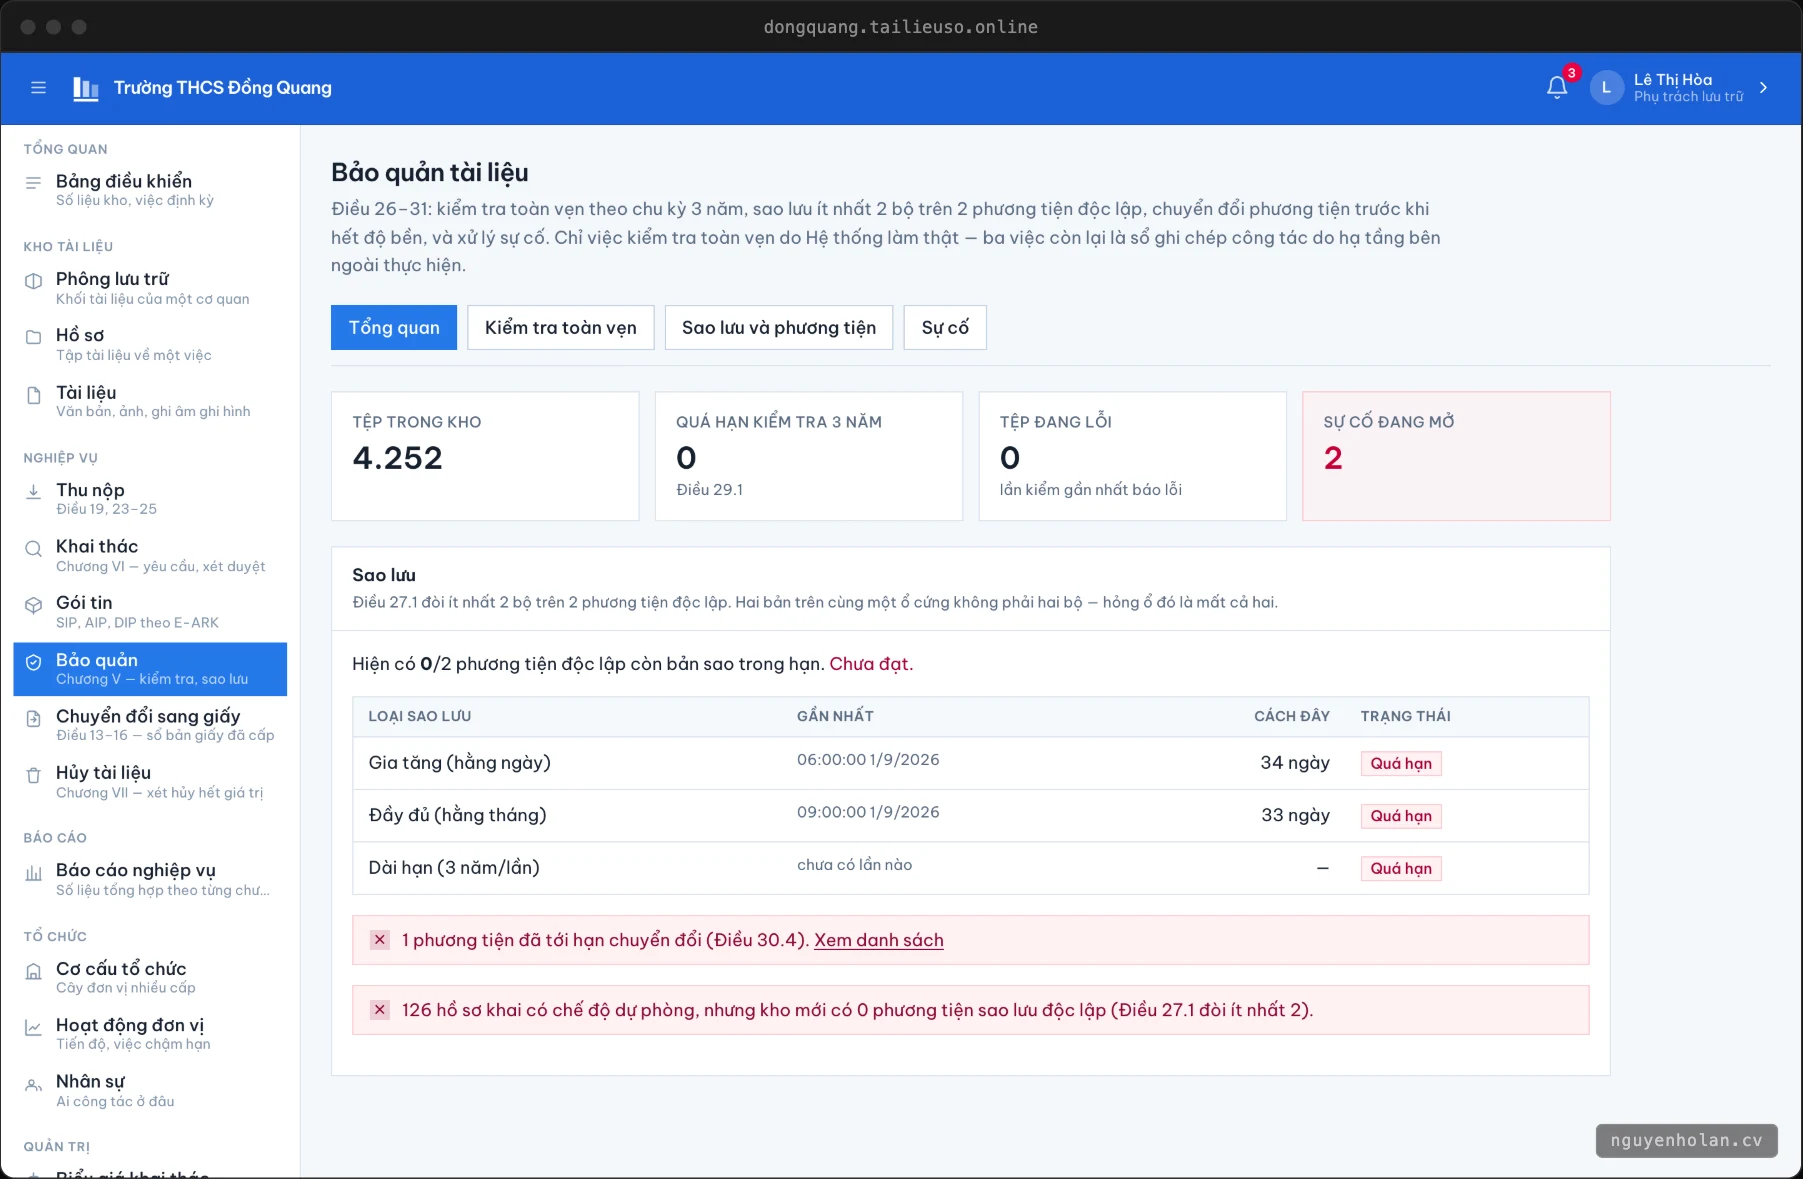Click the address bar URL
The image size is (1803, 1179).
point(901,27)
